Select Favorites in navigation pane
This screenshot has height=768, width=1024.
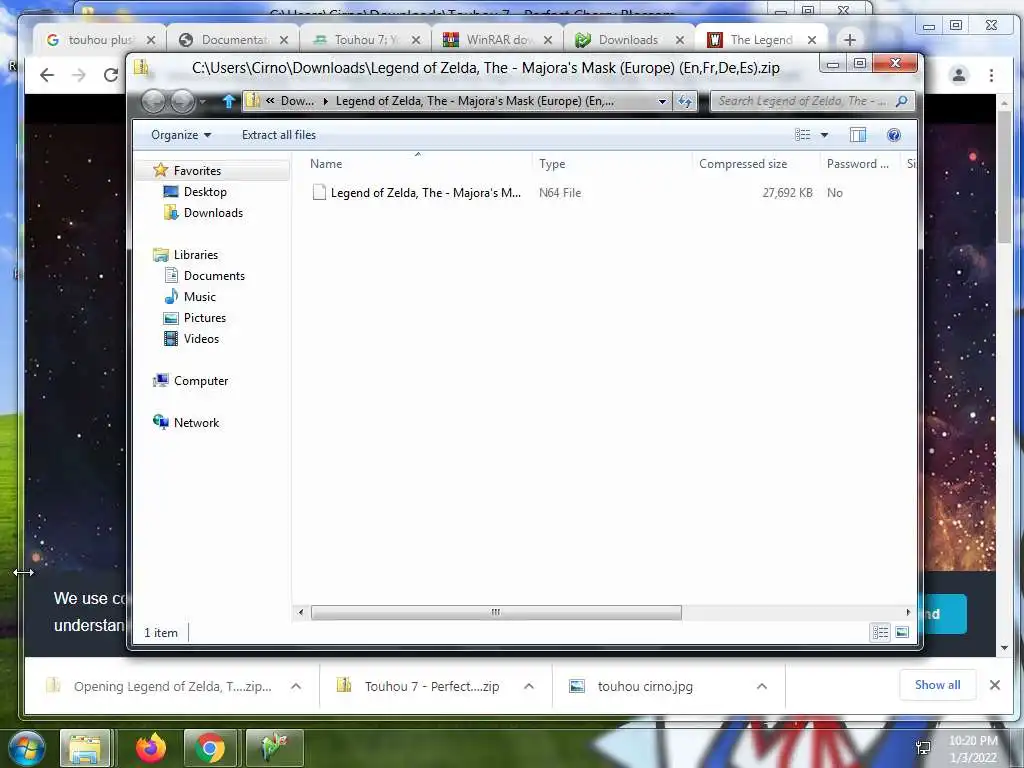coord(197,170)
